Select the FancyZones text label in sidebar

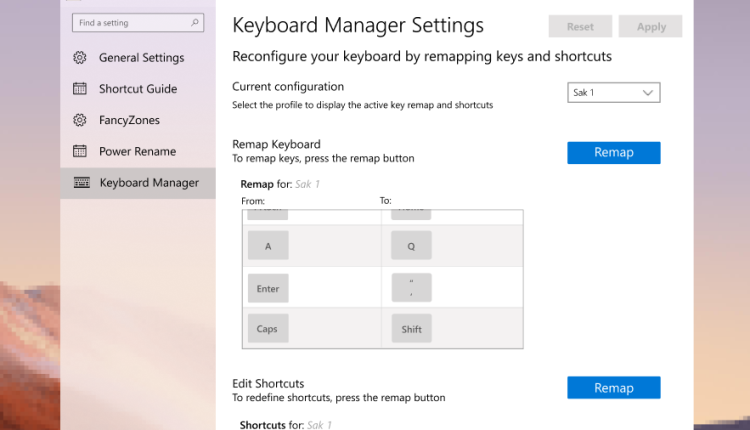(129, 120)
